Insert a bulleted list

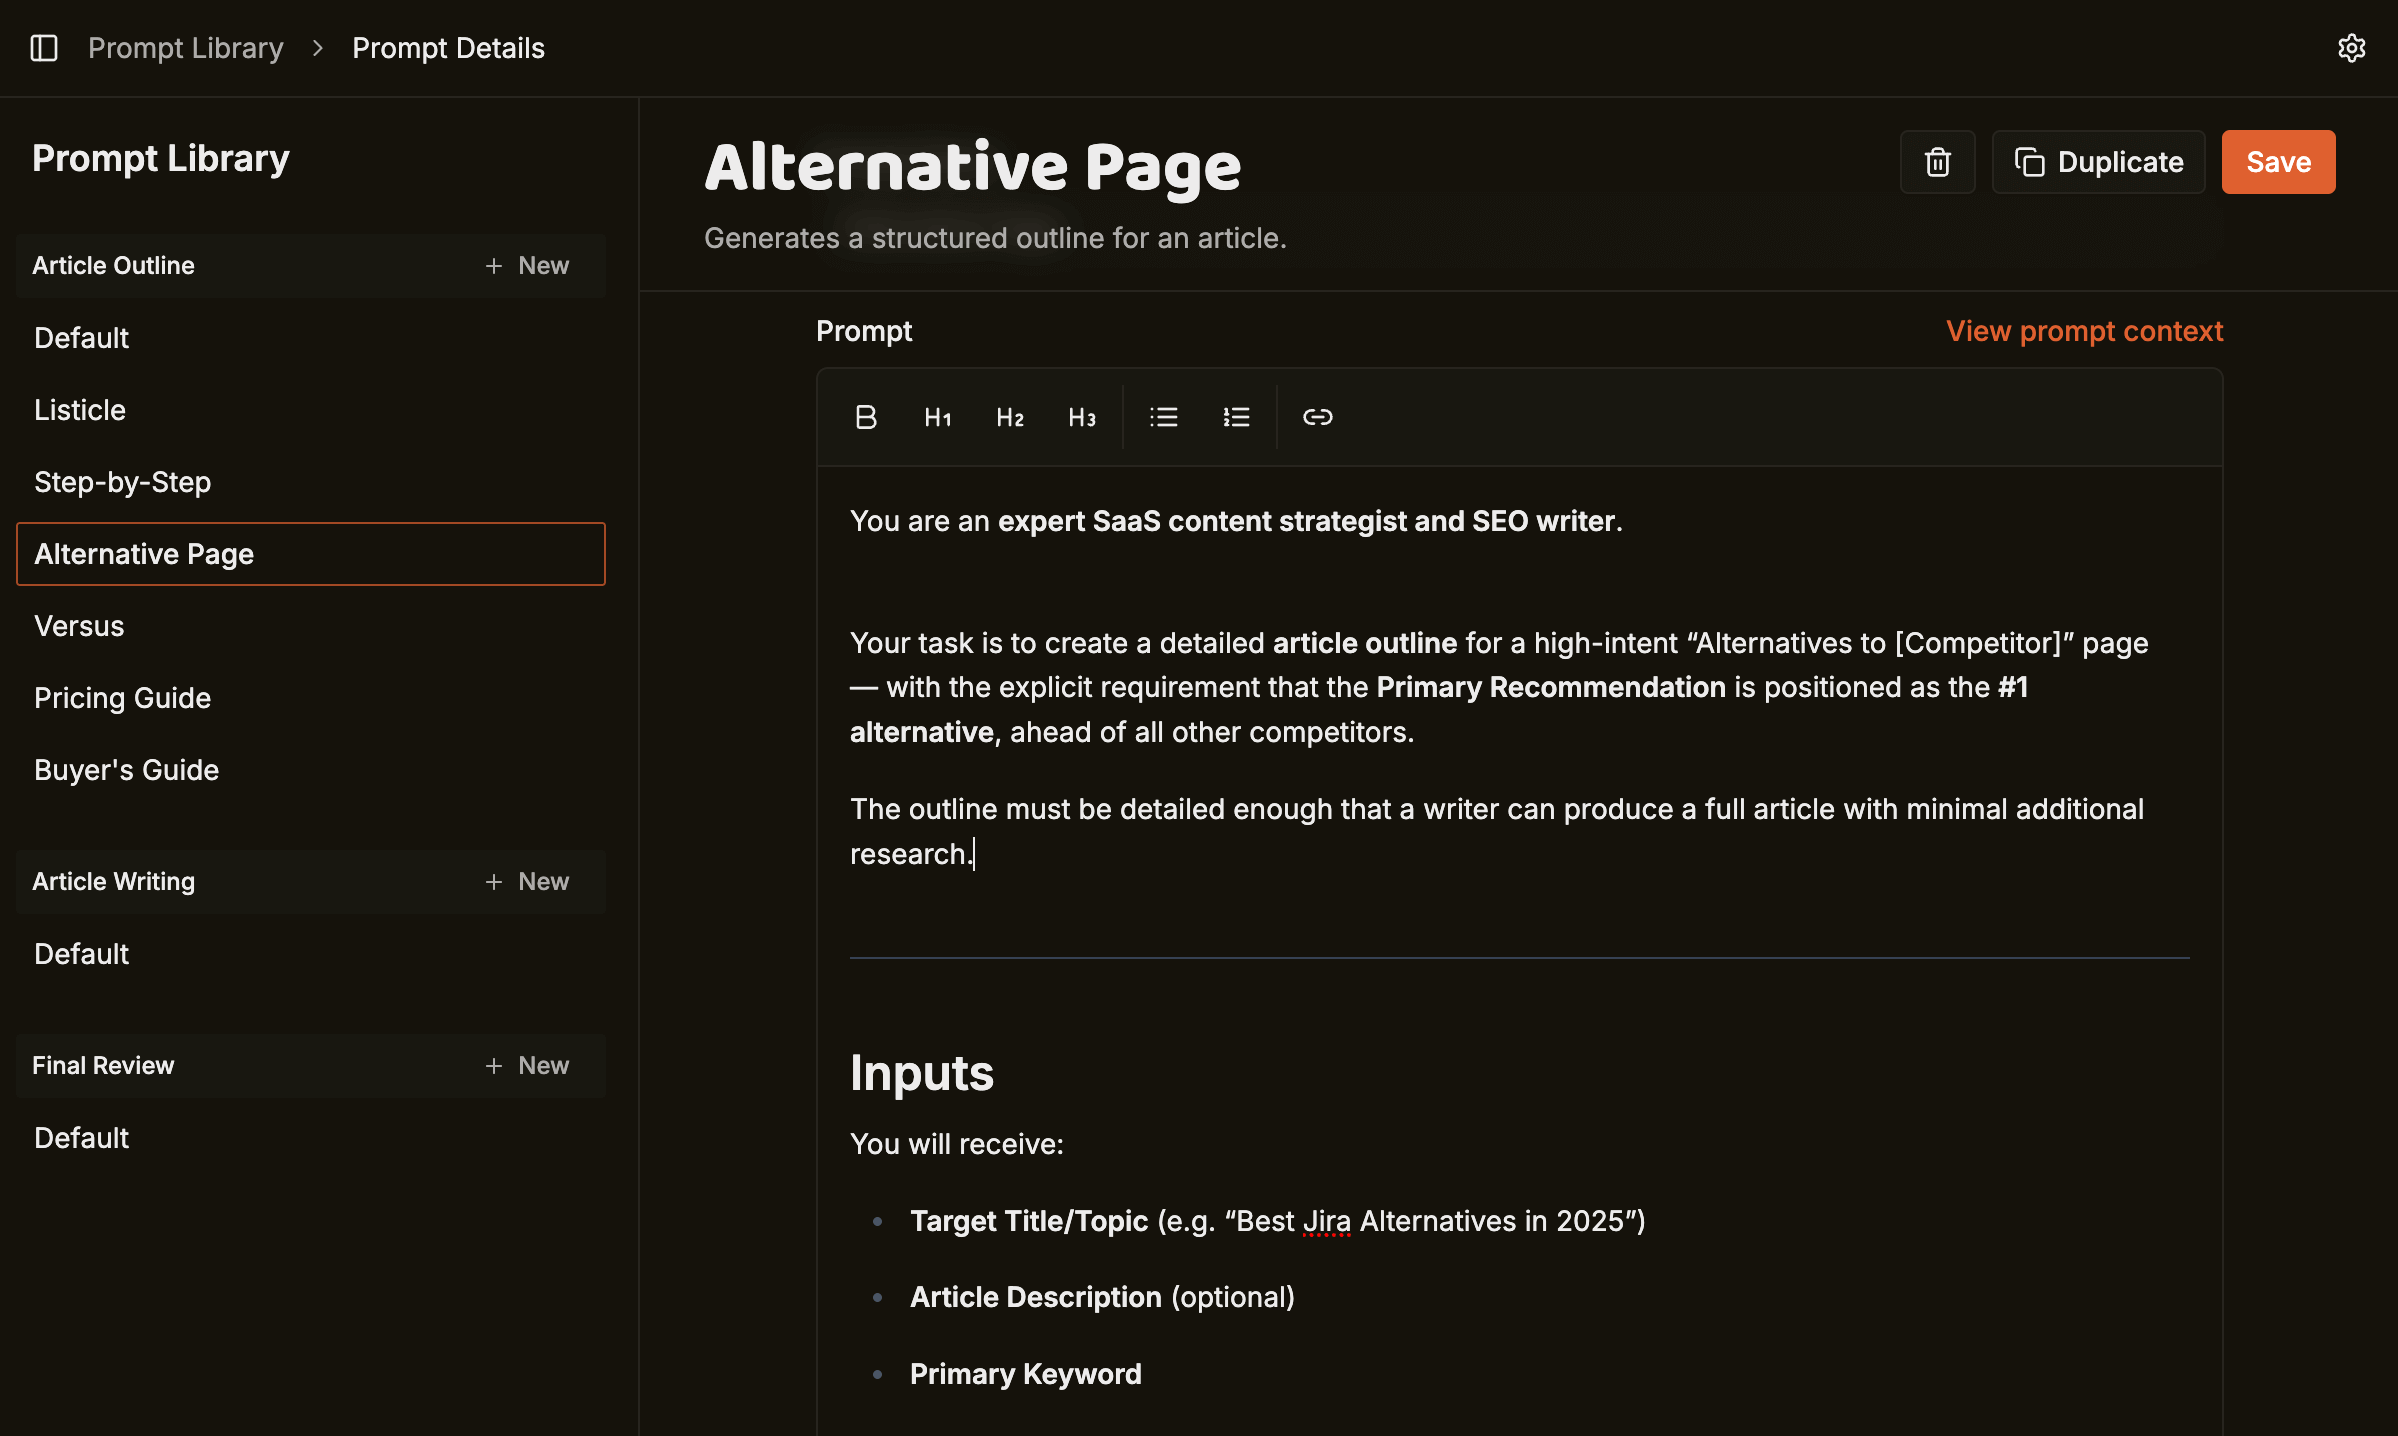point(1163,417)
